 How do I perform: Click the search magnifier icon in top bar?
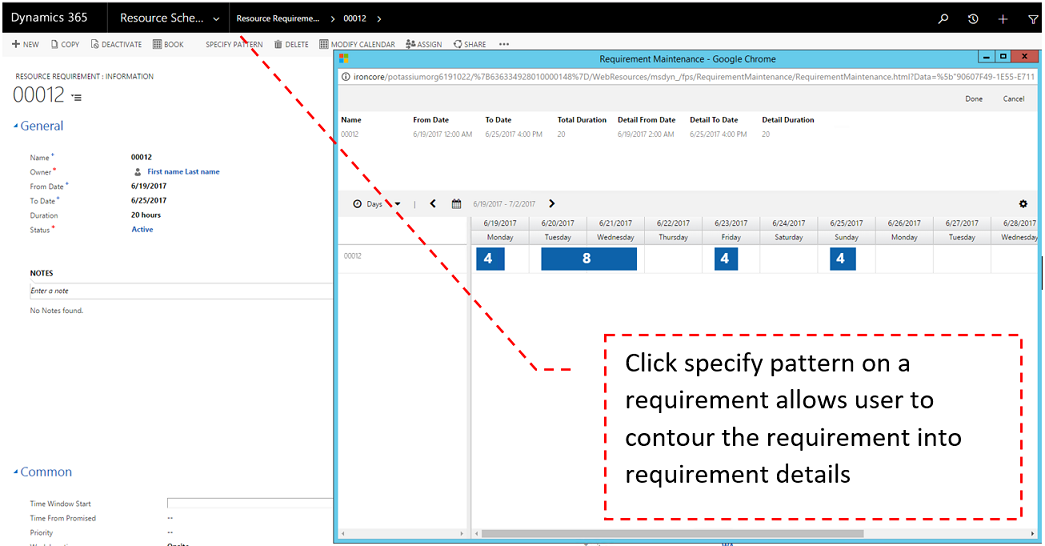coord(942,19)
